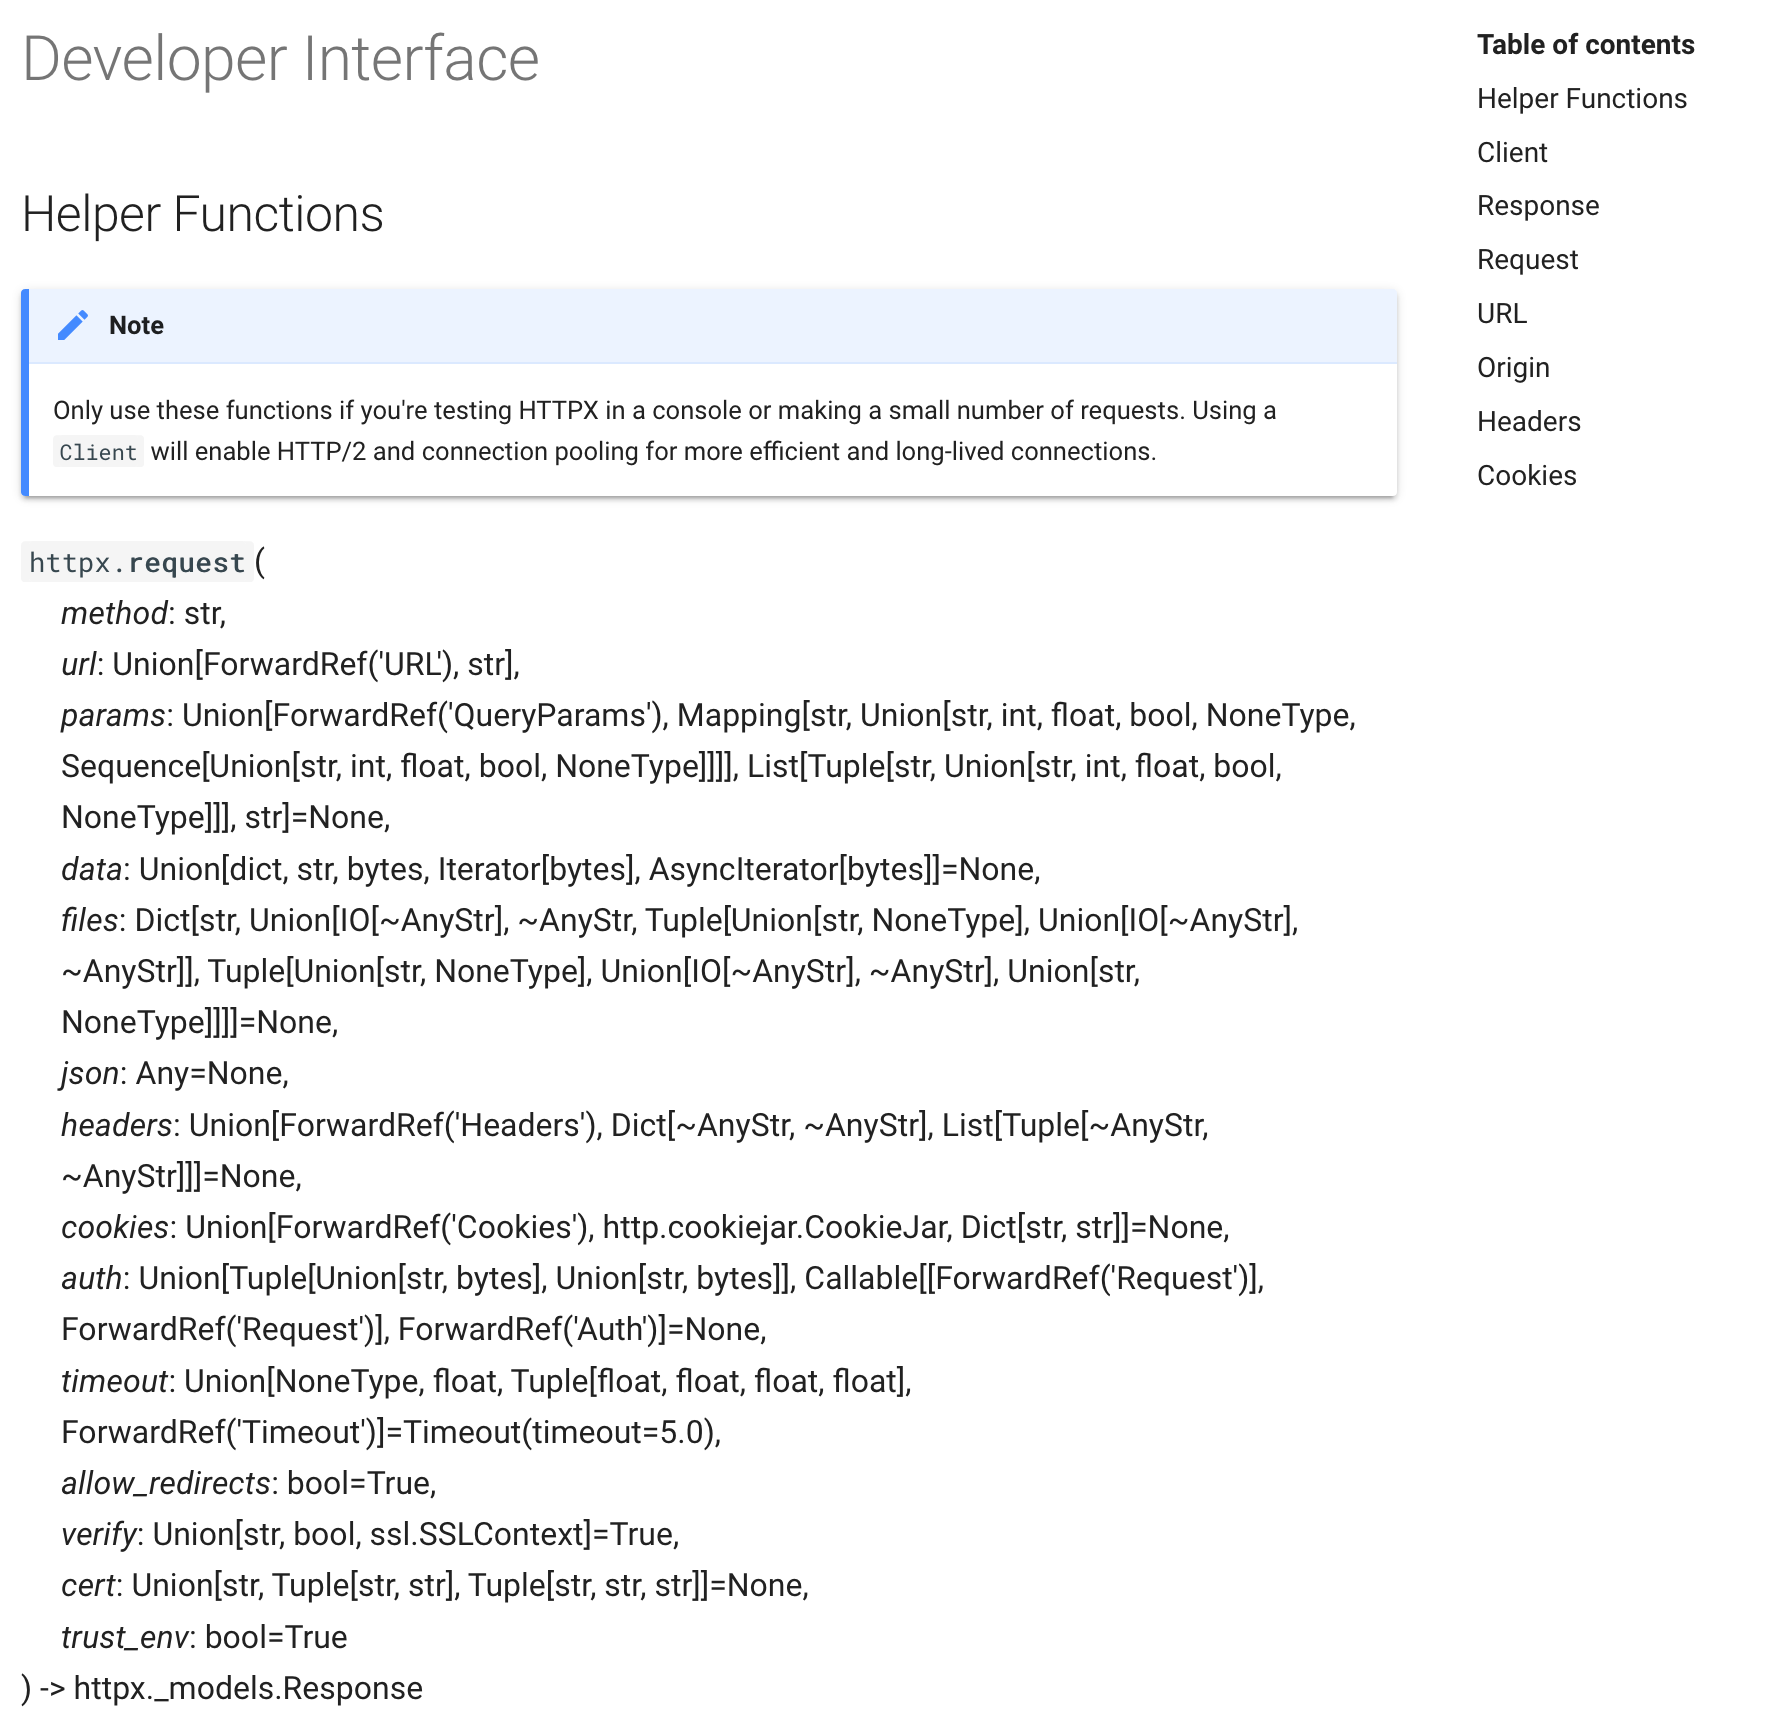Click the Developer Interface page title
Screen dimensions: 1766x1728
pyautogui.click(x=281, y=59)
